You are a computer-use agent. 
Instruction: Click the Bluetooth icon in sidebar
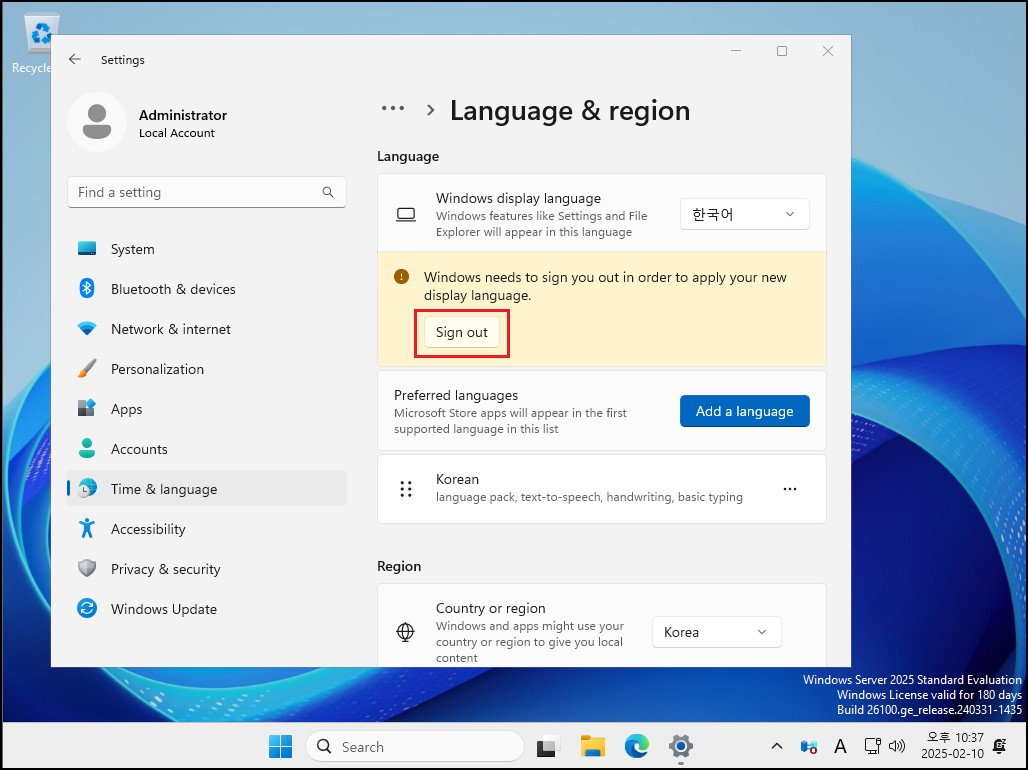coord(87,289)
